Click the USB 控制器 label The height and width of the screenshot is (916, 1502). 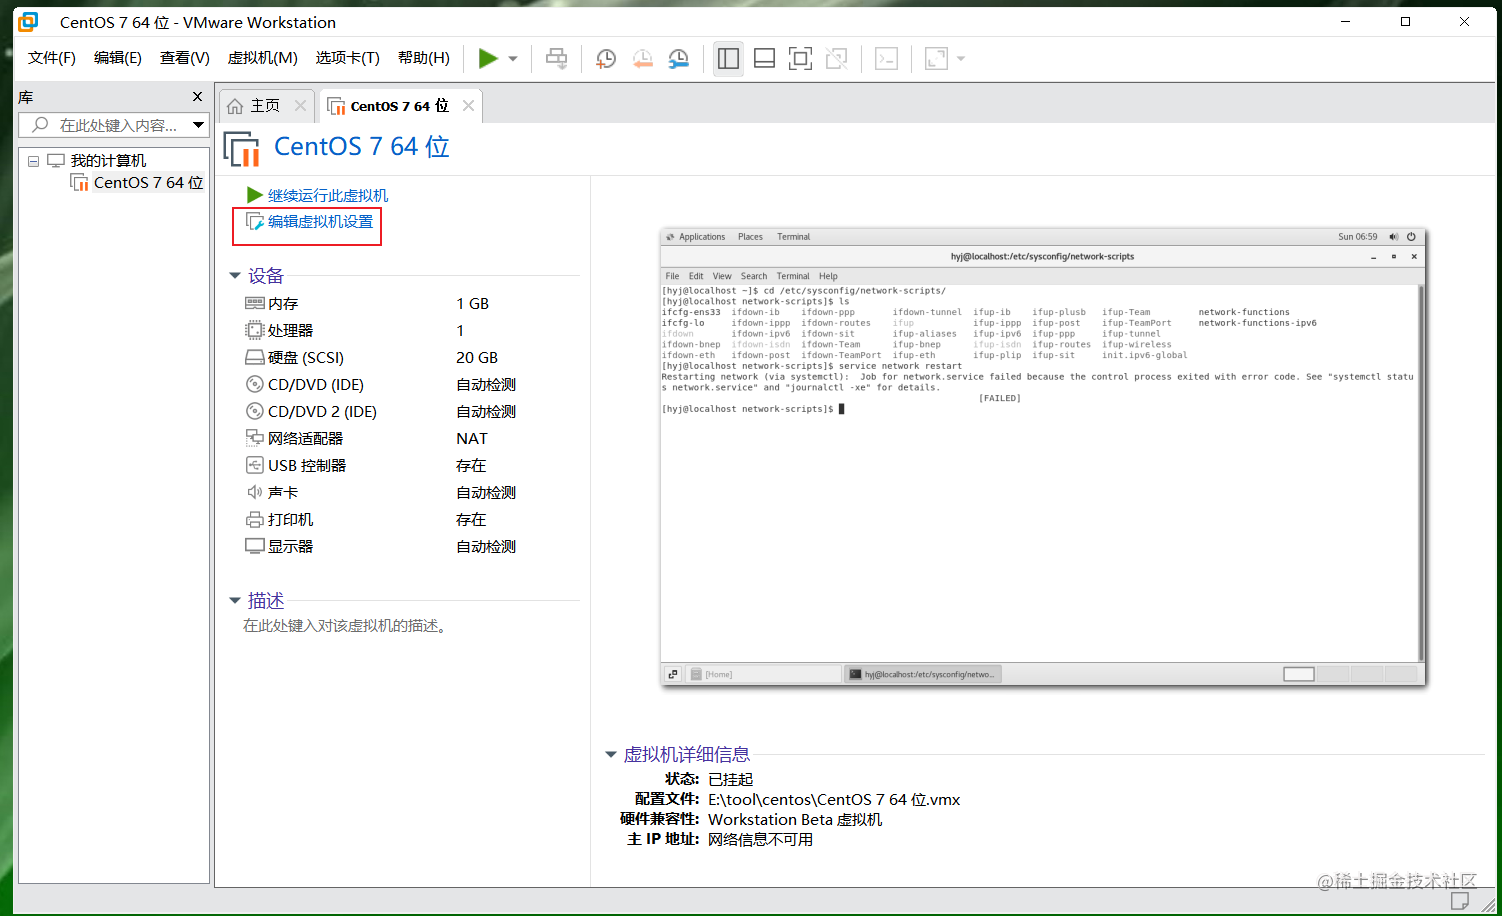307,465
